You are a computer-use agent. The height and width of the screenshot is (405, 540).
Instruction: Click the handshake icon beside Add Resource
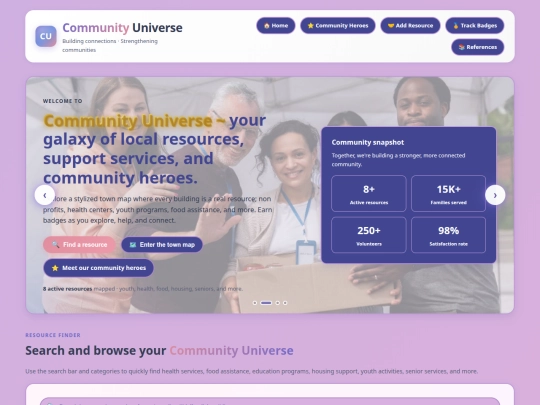[x=391, y=26]
